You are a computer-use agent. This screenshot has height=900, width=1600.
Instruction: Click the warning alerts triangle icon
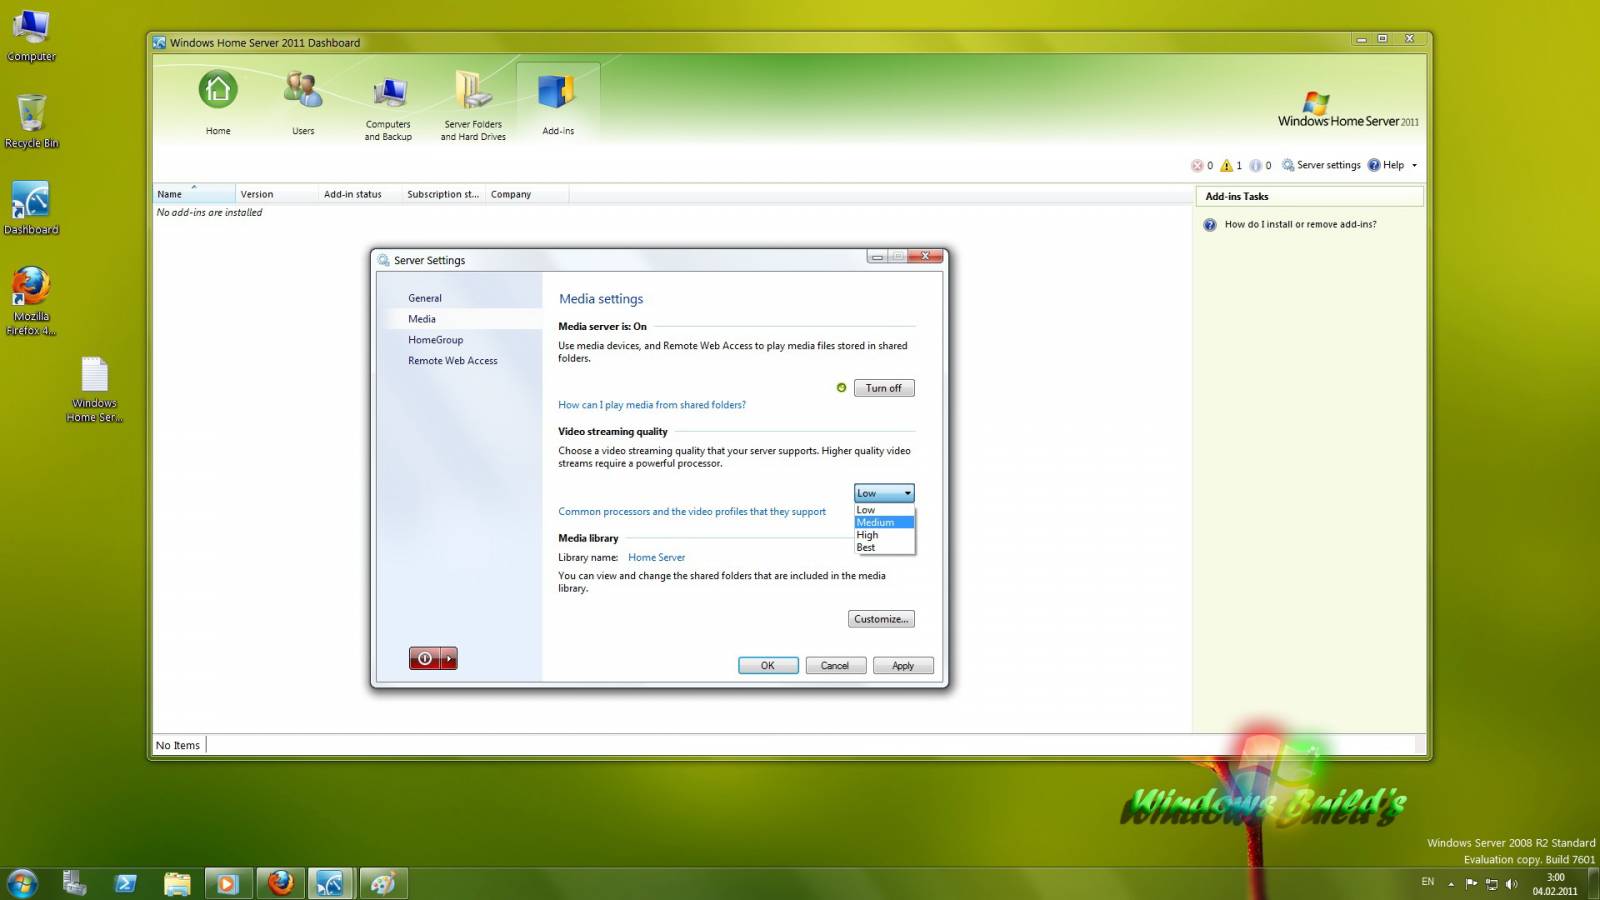coord(1226,166)
